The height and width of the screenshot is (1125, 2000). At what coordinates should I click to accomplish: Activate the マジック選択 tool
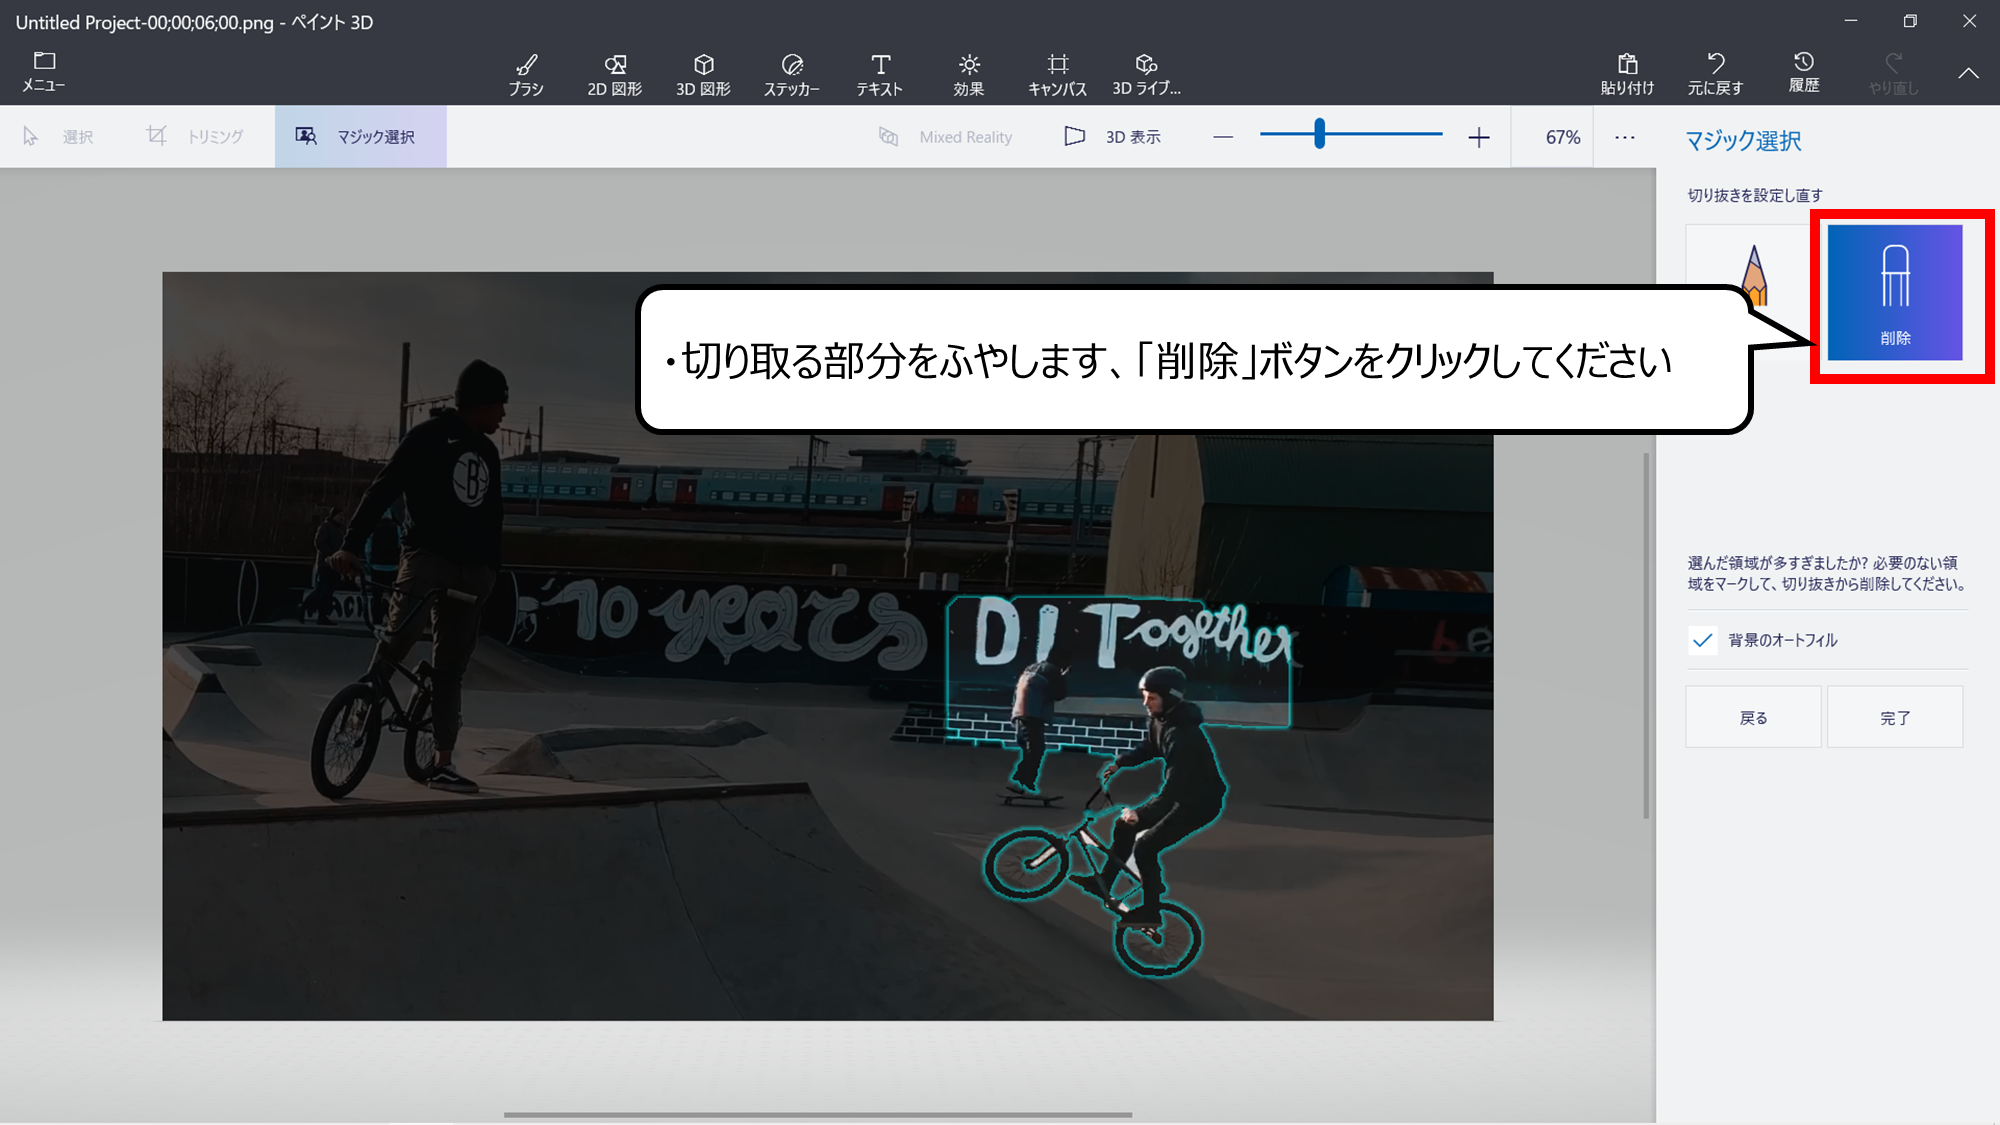(360, 137)
